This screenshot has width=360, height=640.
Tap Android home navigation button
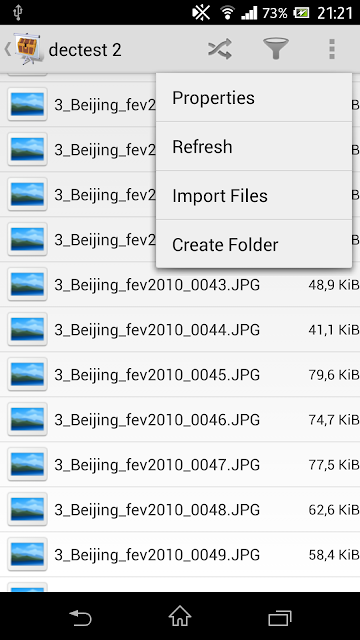coord(180,616)
